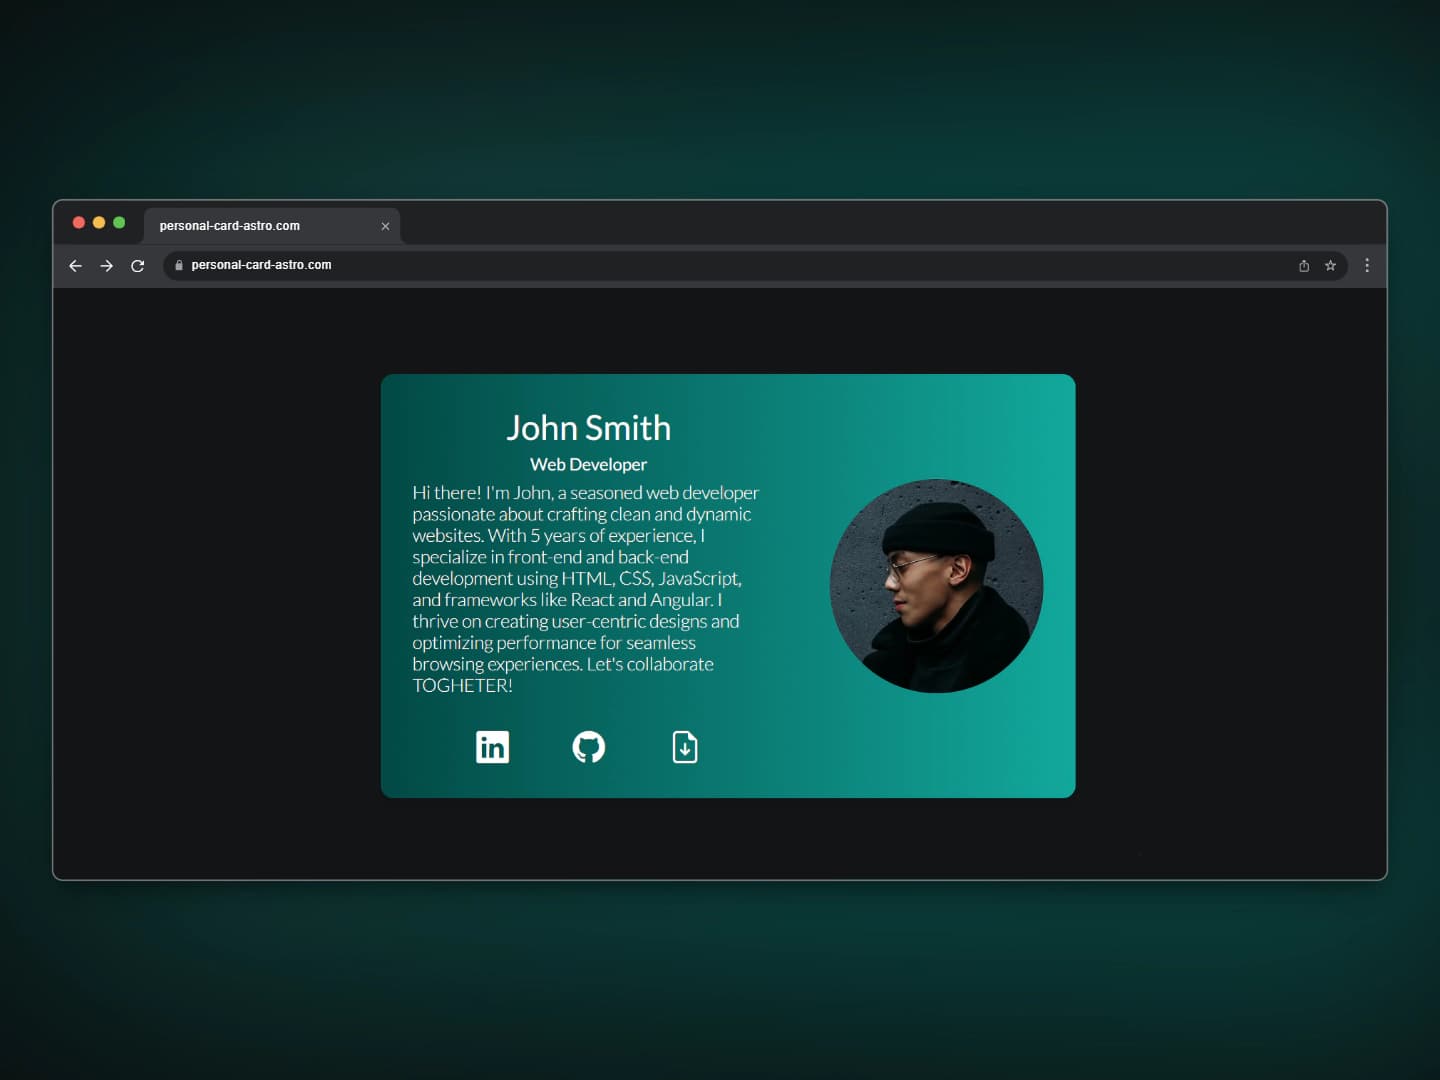Expand browser options via kebab menu

point(1367,265)
